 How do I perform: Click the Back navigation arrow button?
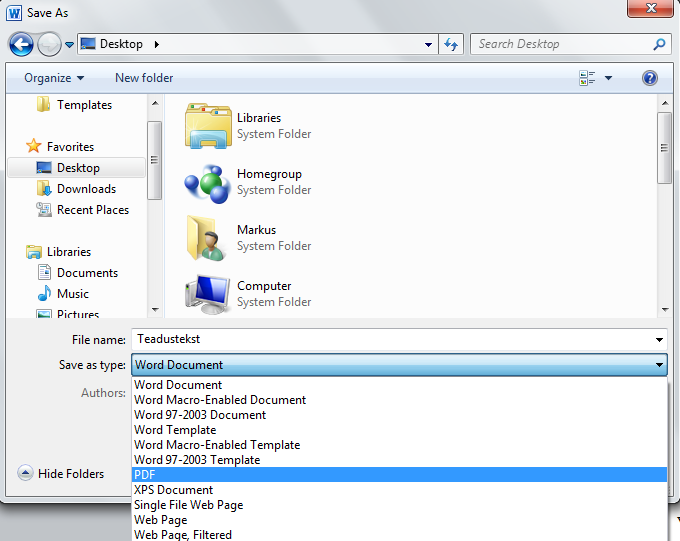coord(21,44)
